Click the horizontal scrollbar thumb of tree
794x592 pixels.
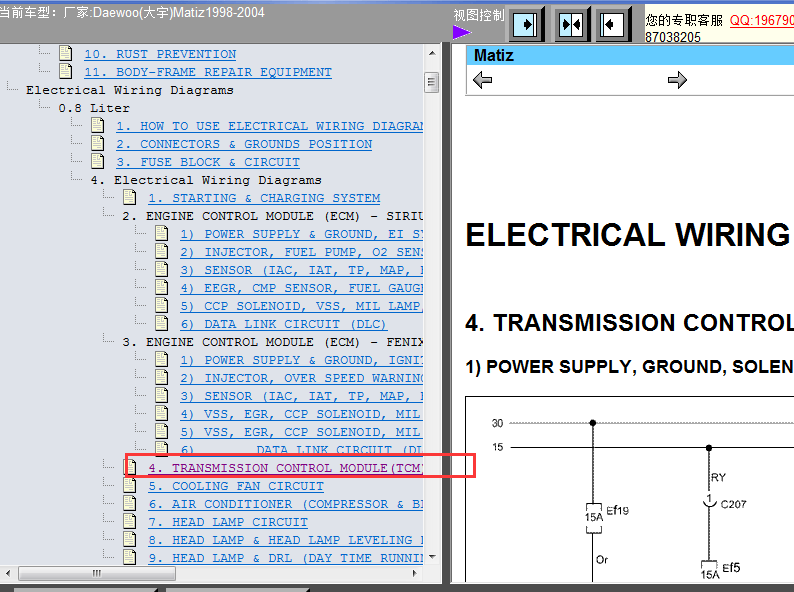[97, 573]
